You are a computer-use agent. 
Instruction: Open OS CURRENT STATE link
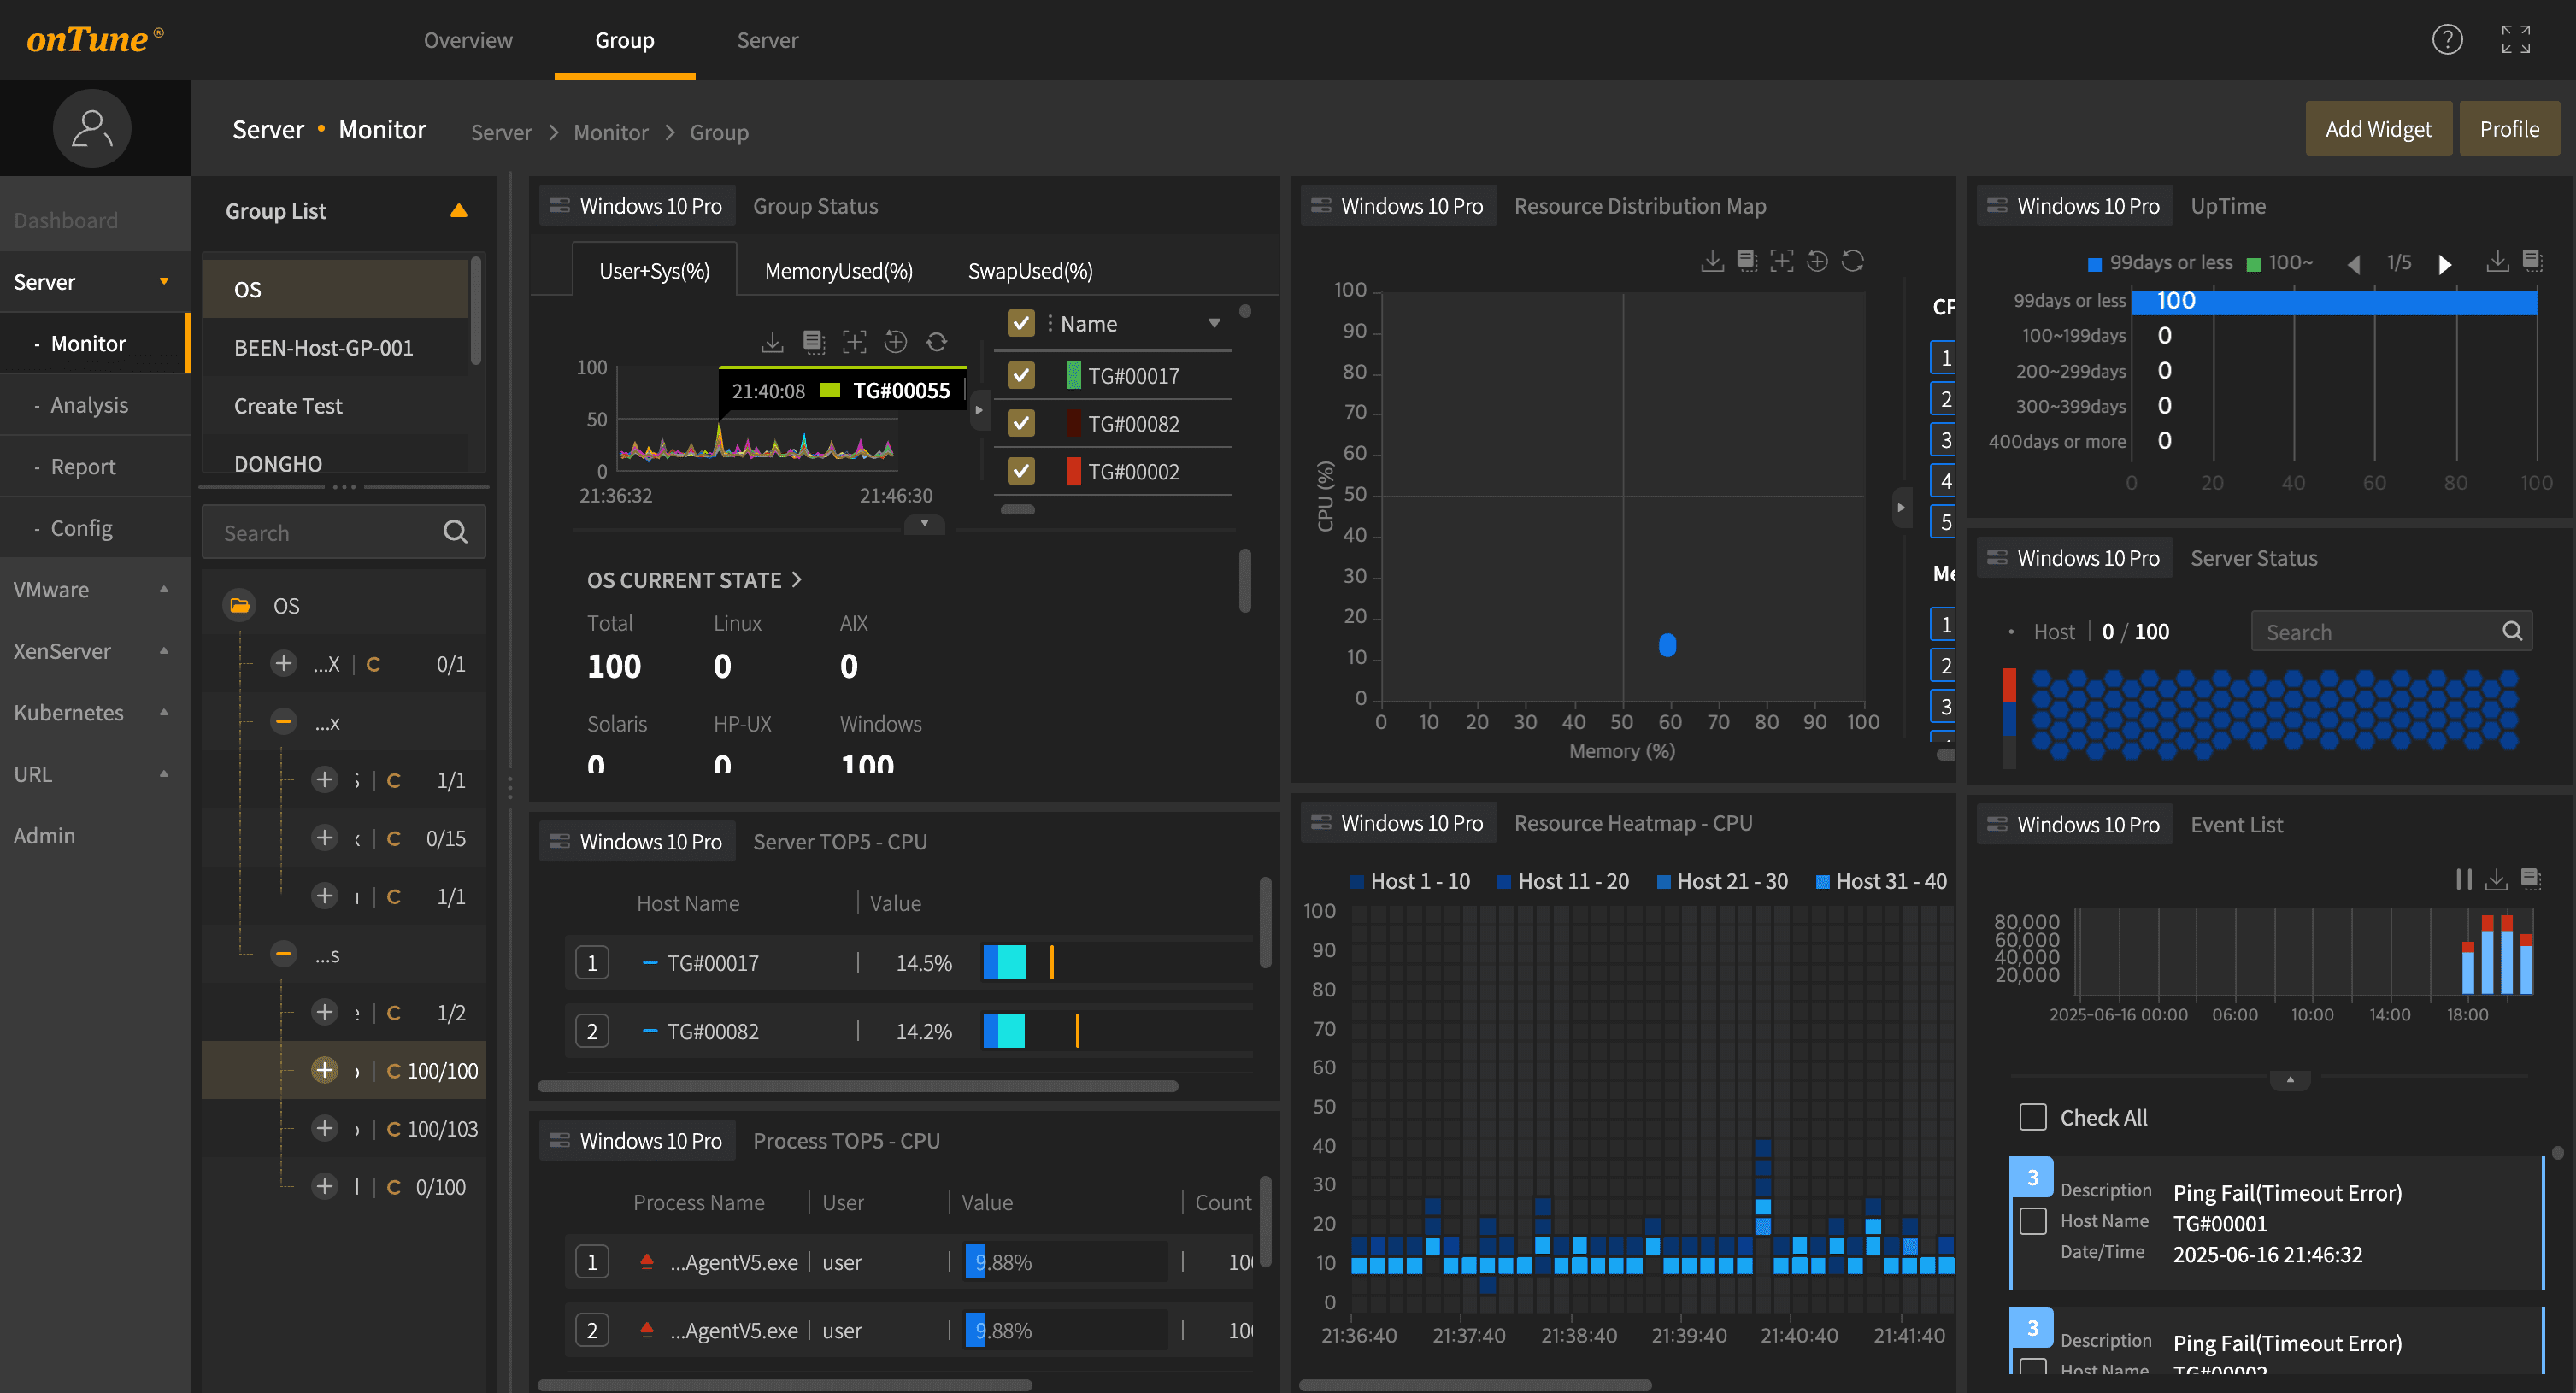click(694, 580)
